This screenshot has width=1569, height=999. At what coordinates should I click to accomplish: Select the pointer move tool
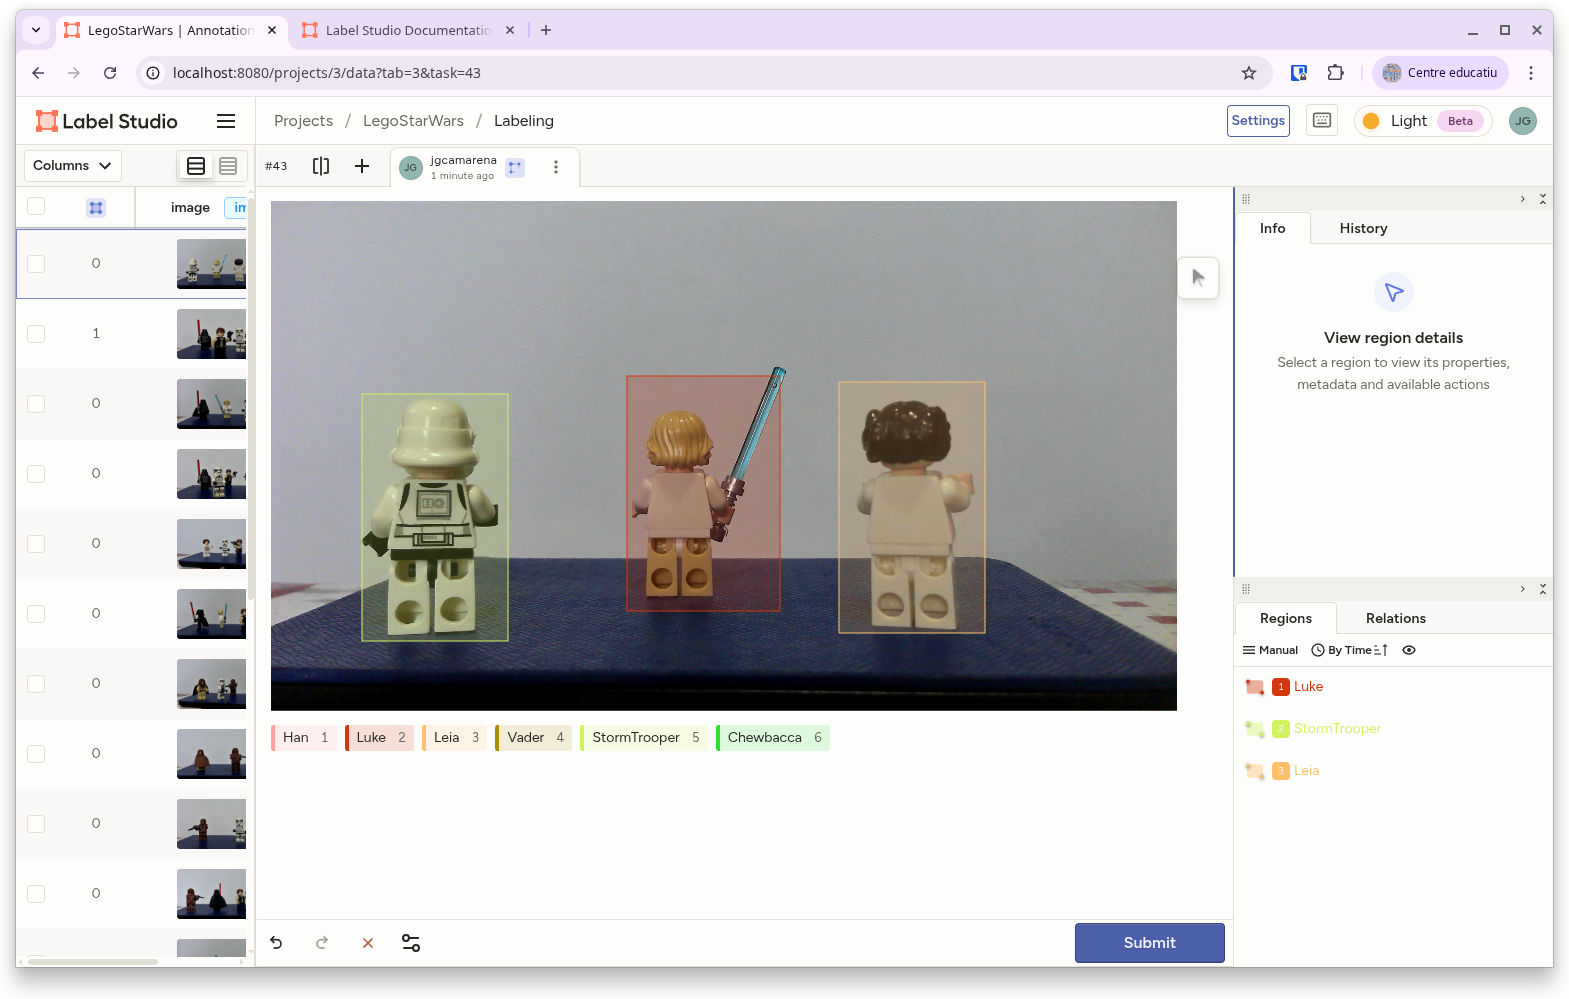click(x=1198, y=278)
